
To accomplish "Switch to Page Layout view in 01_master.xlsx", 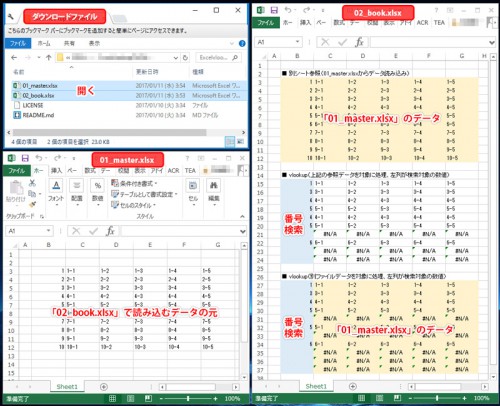I will [130, 398].
